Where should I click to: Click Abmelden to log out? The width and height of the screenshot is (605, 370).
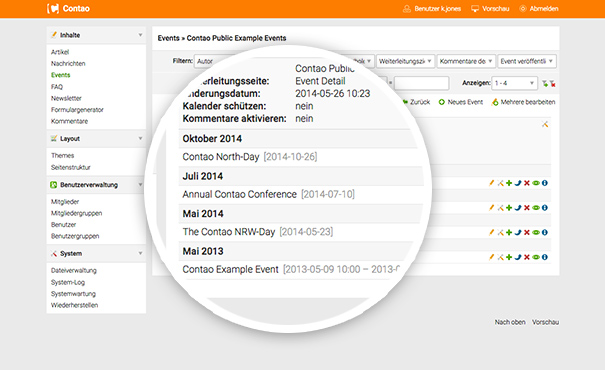(539, 8)
